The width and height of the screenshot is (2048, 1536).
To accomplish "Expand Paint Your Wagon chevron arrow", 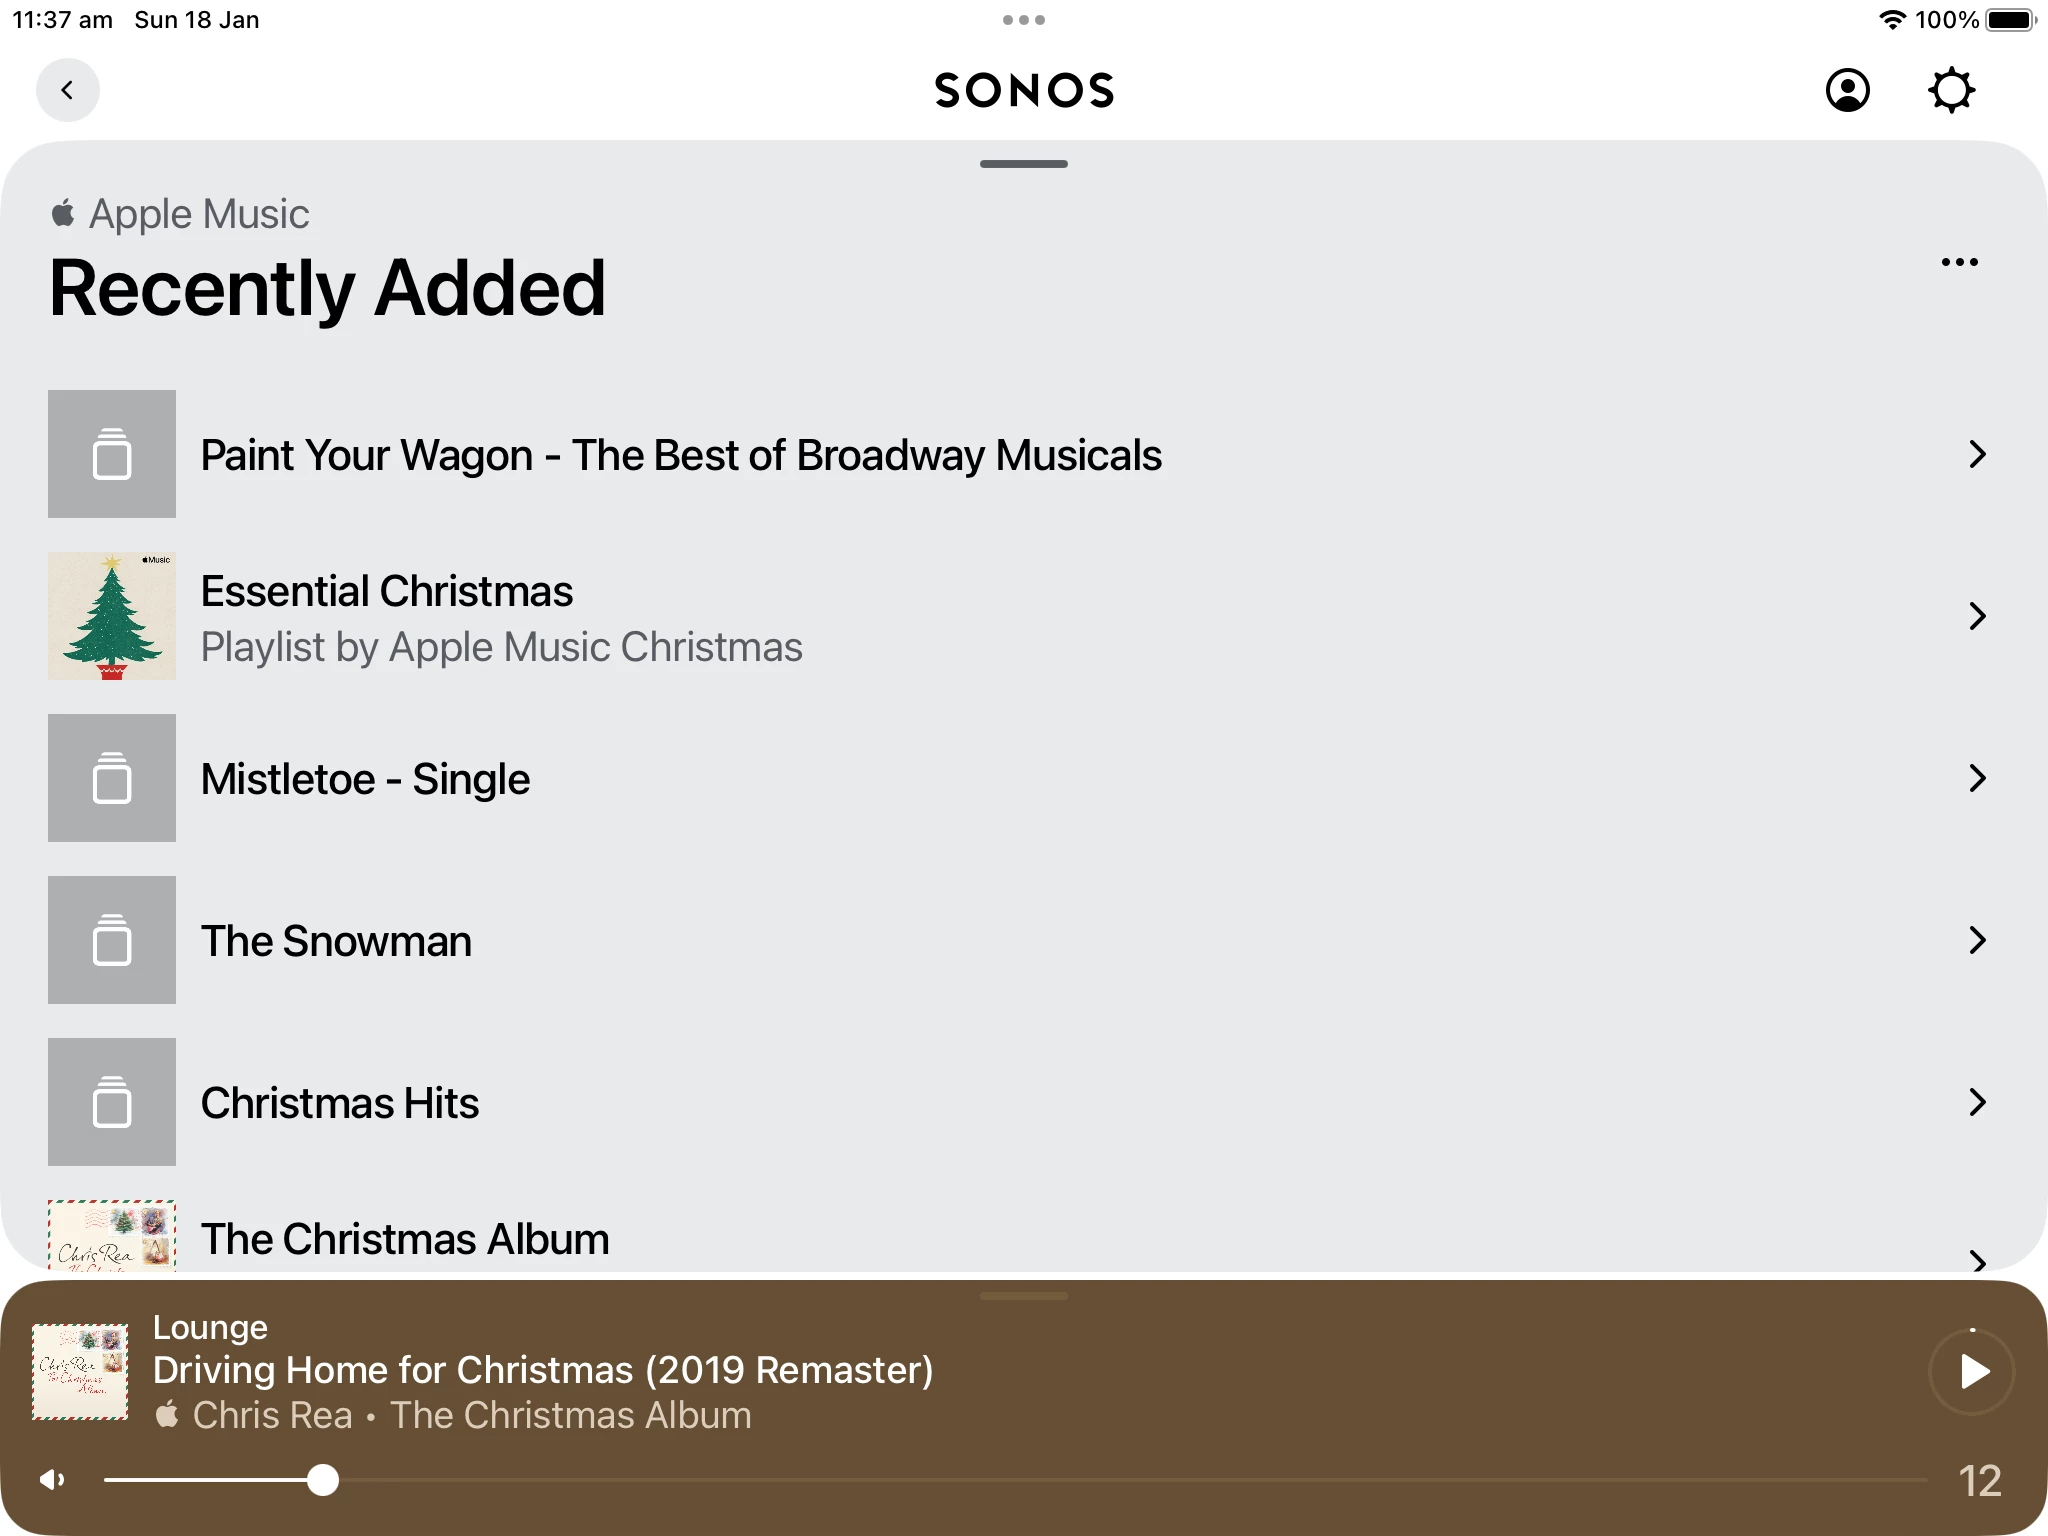I will pyautogui.click(x=1976, y=454).
